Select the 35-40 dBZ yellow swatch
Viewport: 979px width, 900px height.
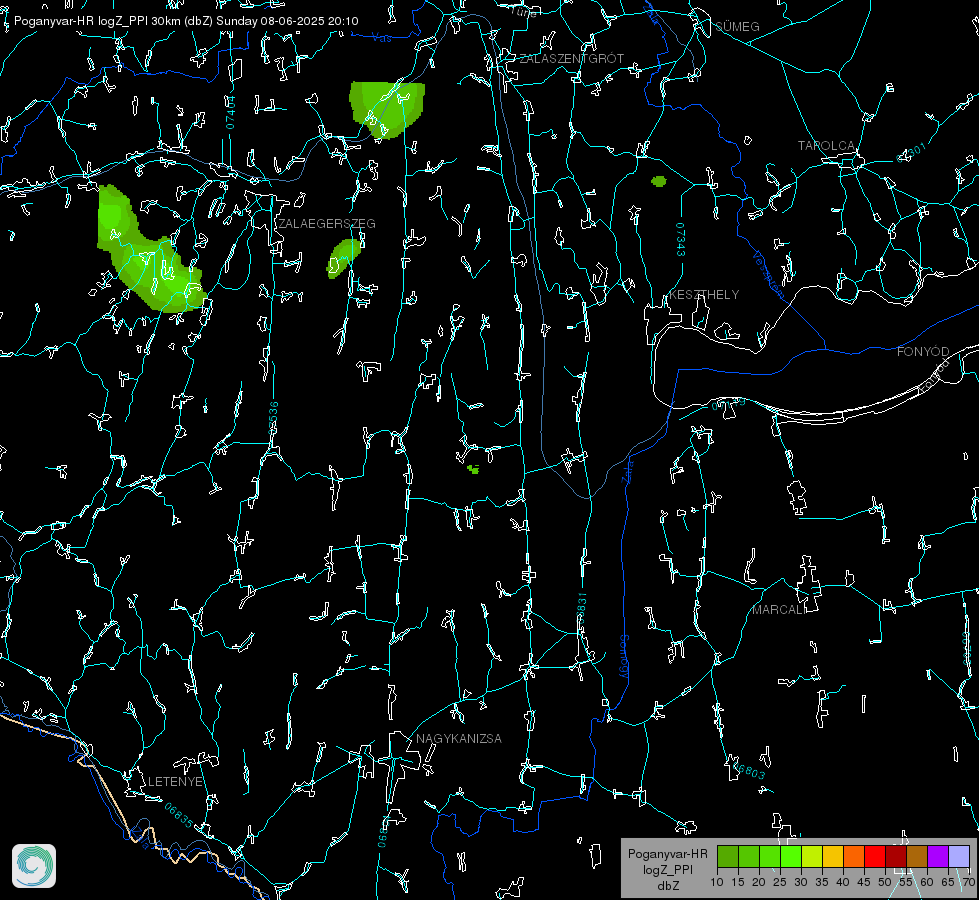833,856
